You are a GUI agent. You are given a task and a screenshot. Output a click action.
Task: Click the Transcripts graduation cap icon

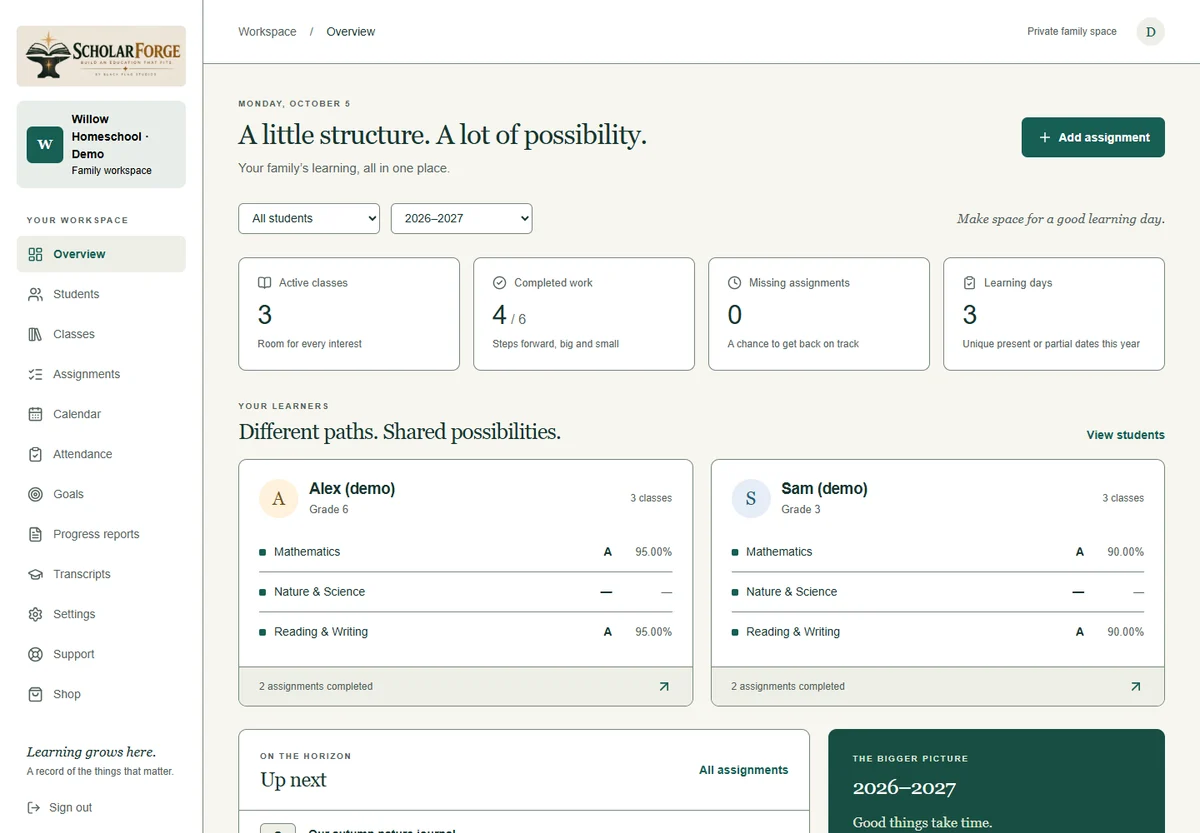pos(36,574)
